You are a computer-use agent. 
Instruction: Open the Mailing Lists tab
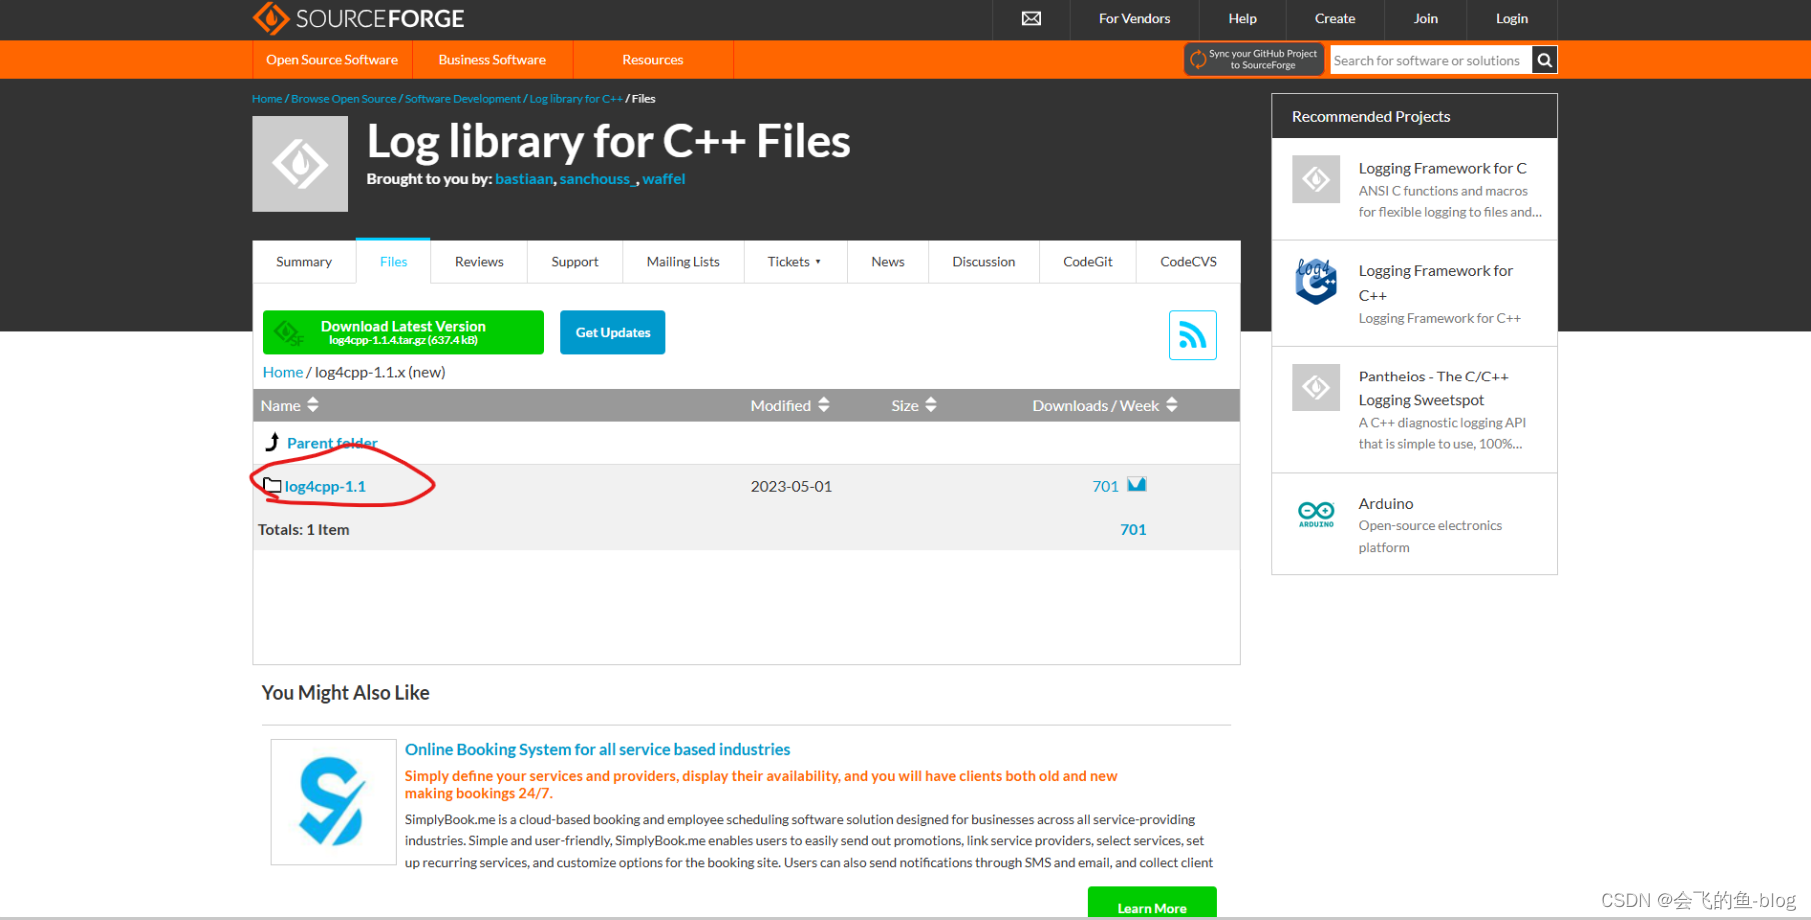683,262
